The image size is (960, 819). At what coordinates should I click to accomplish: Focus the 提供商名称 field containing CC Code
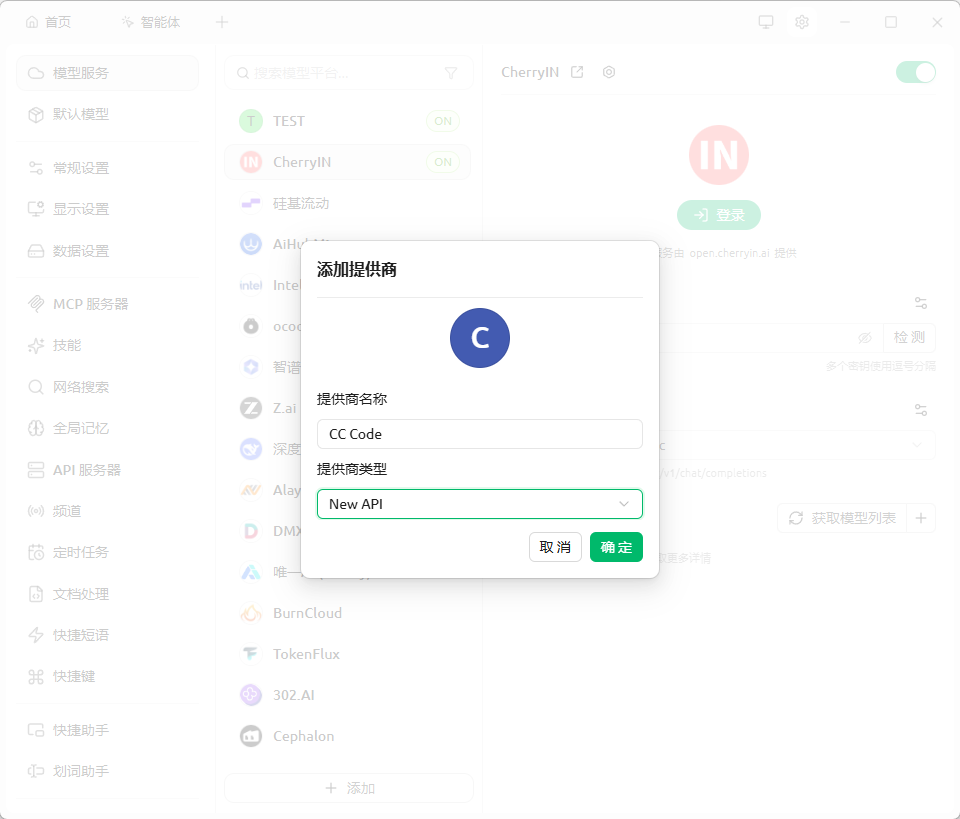(479, 434)
